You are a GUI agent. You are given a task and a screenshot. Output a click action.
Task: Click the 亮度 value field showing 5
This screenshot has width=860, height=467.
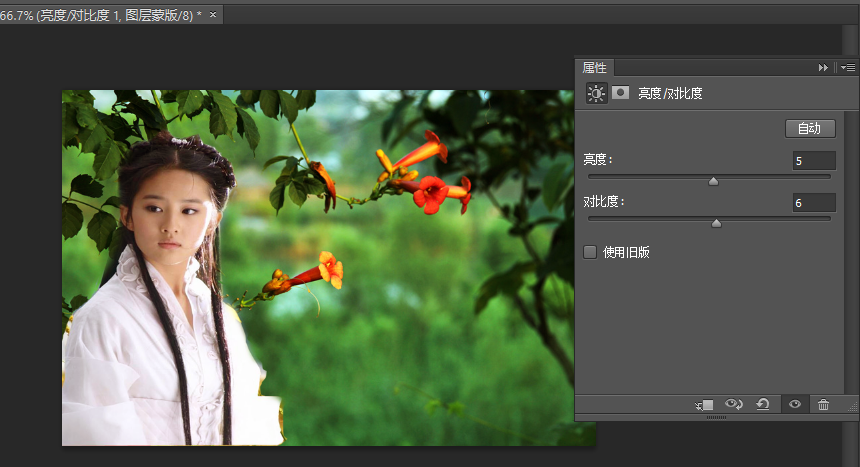pos(814,161)
